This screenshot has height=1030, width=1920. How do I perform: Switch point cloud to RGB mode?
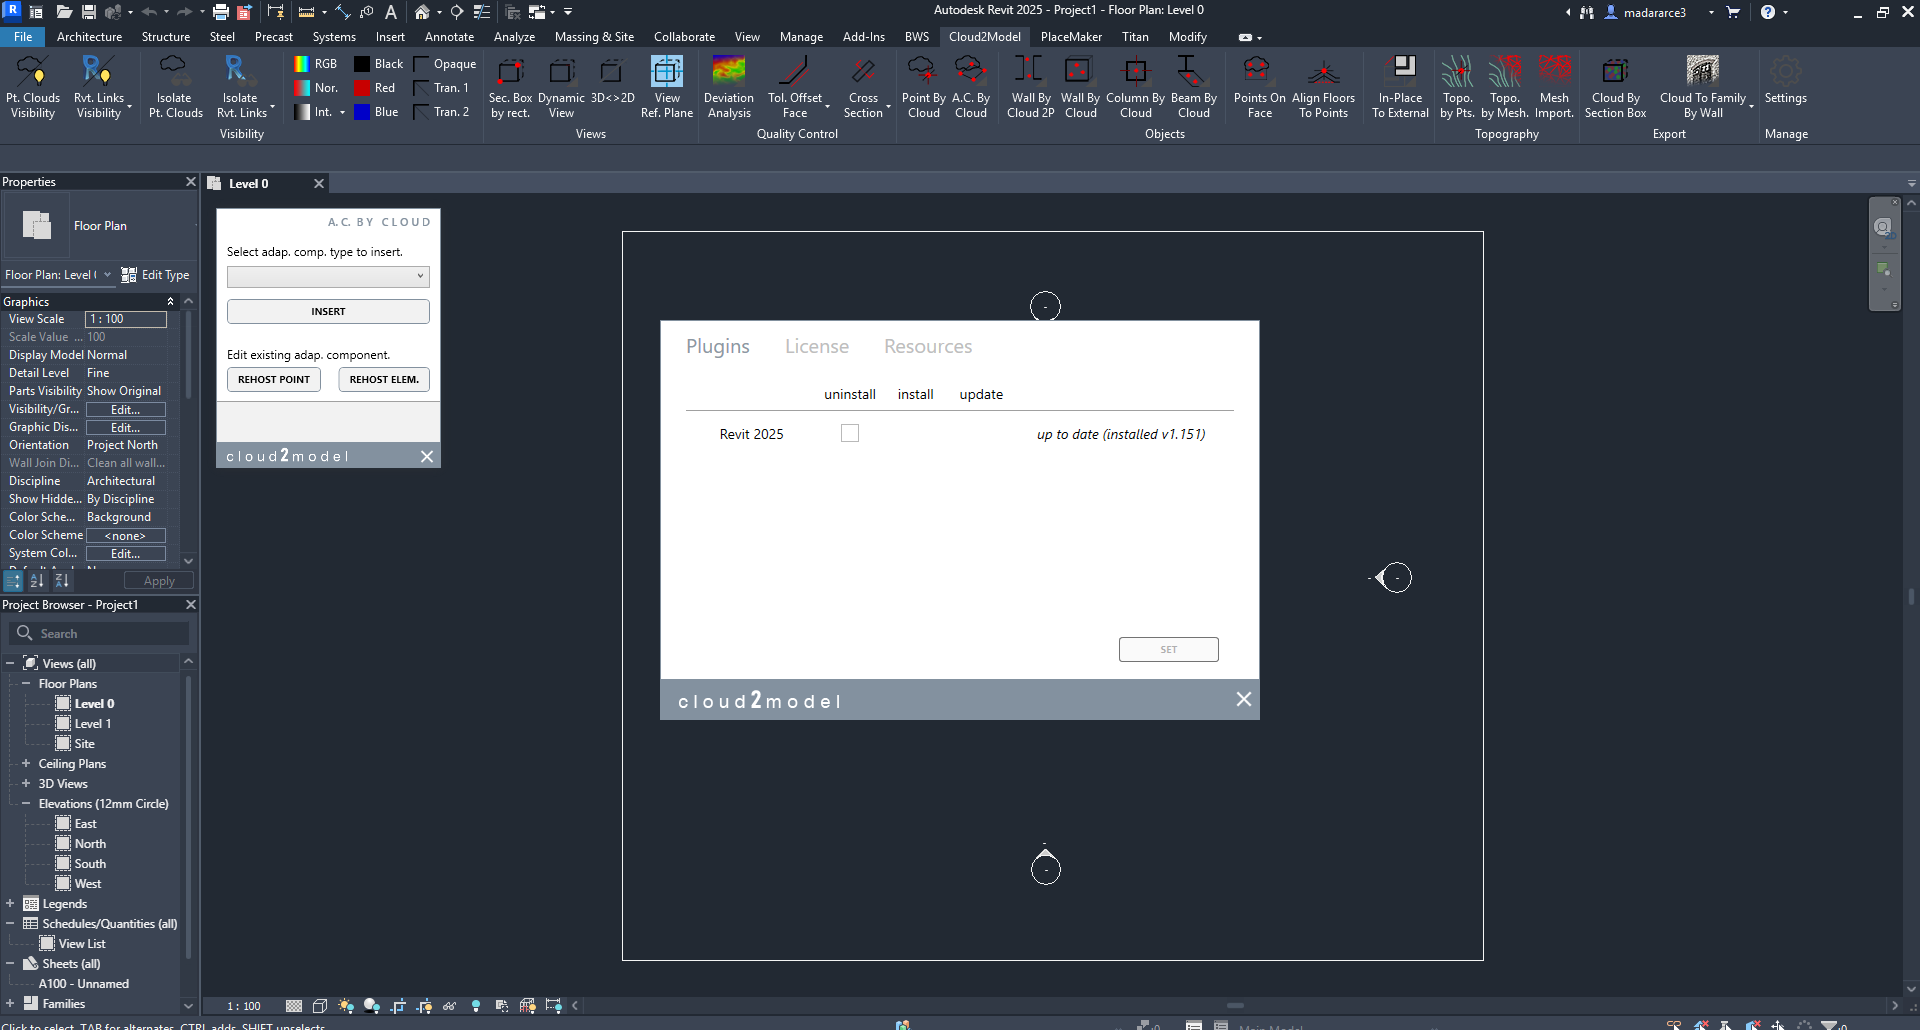tap(315, 64)
